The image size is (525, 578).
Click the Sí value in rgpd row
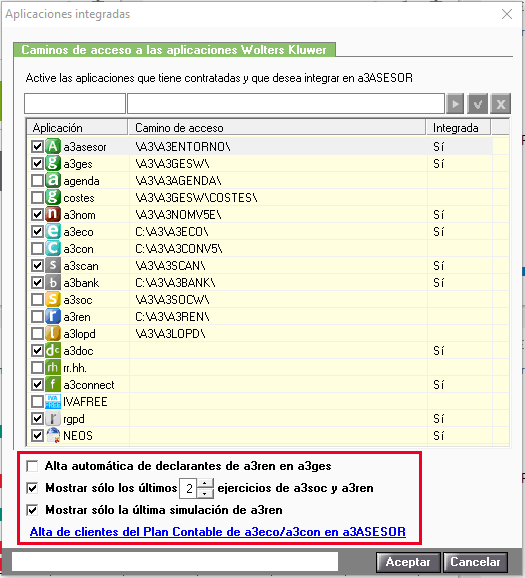(x=438, y=419)
